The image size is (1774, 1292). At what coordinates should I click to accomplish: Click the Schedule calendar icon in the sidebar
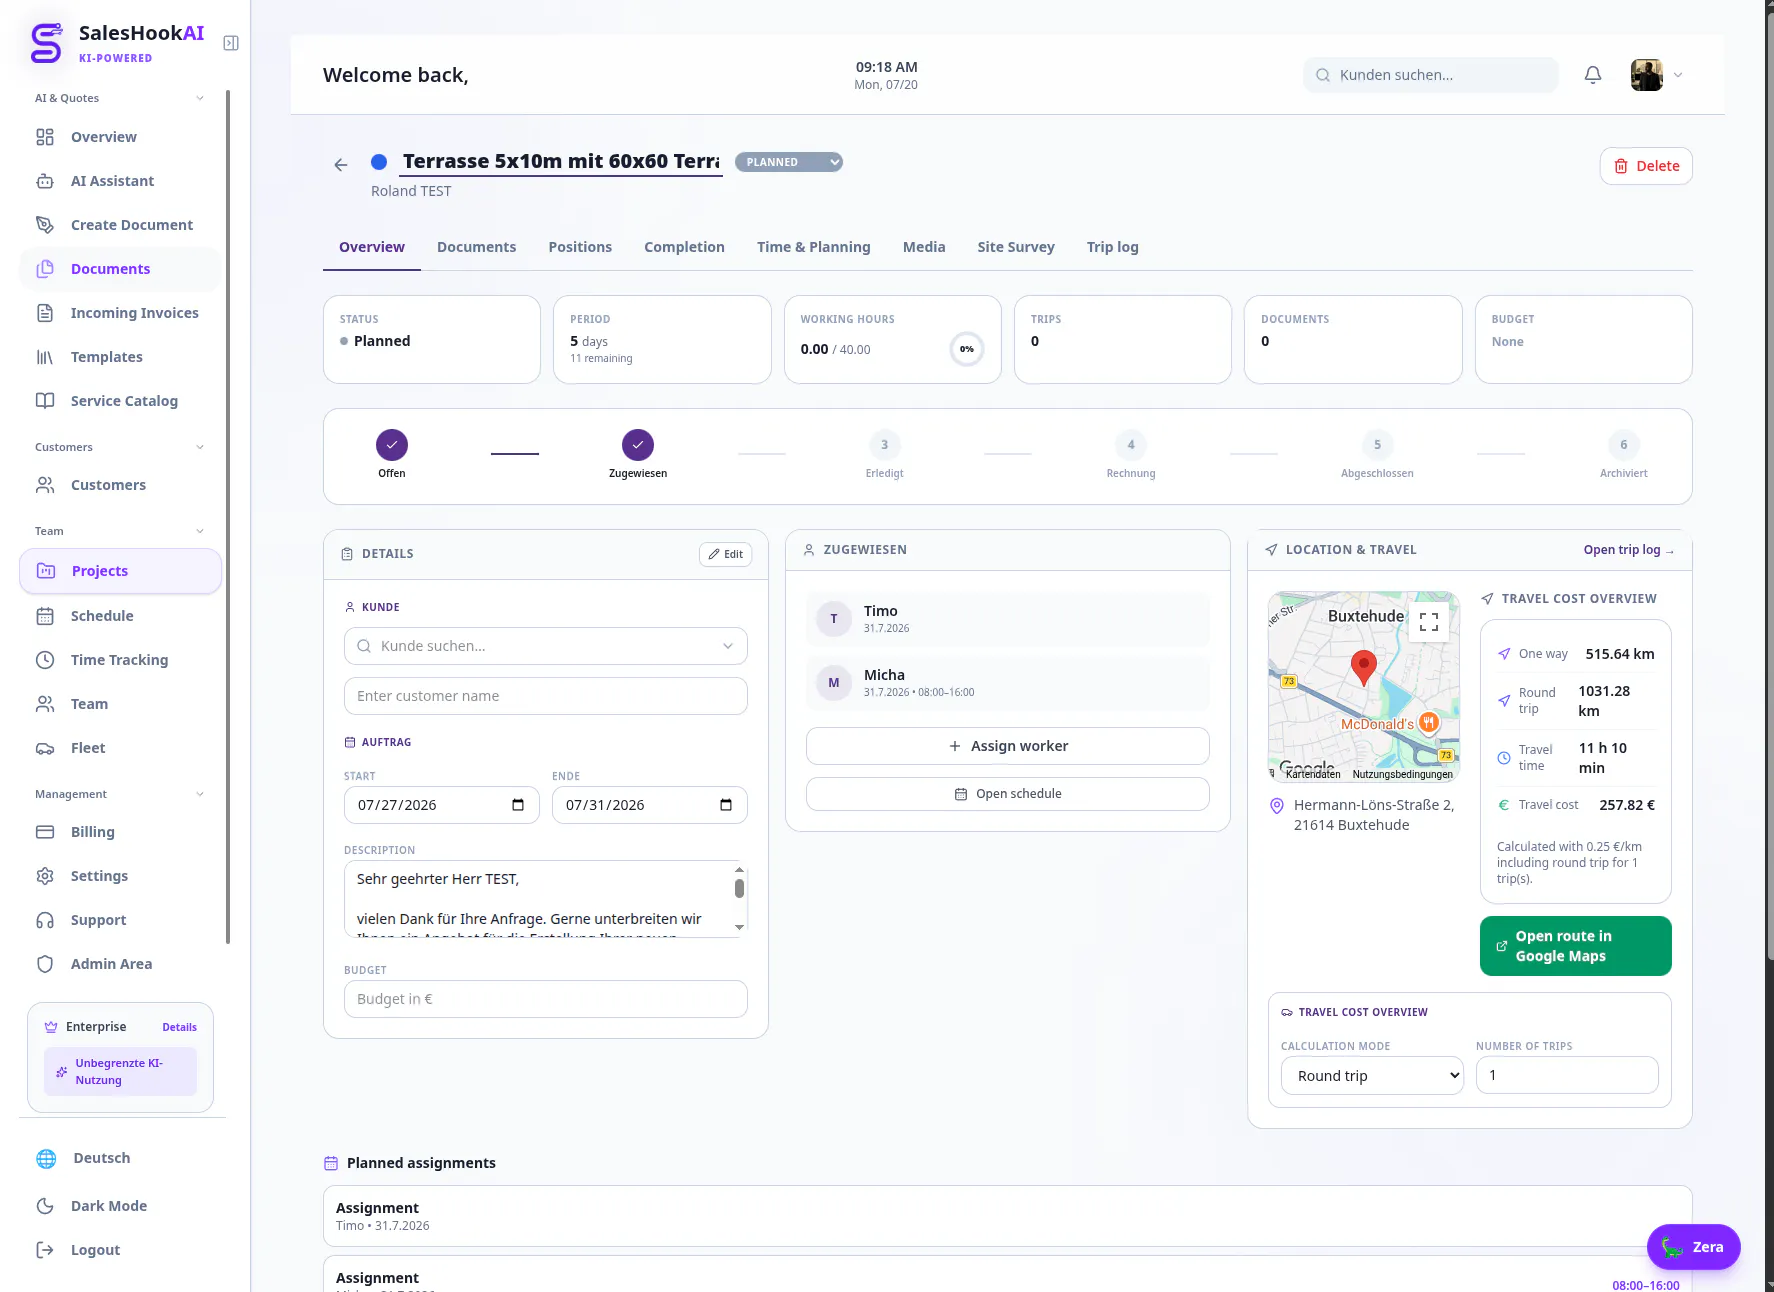45,616
